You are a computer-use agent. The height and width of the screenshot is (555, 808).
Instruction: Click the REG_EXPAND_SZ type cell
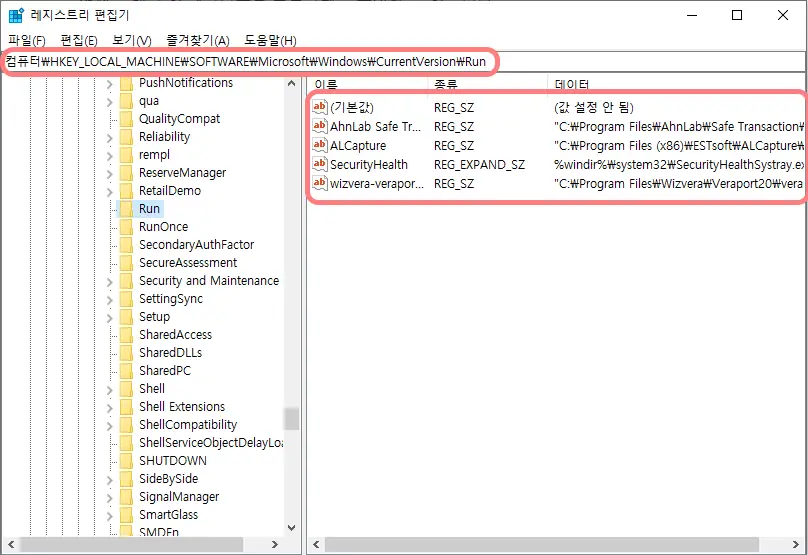tap(479, 165)
